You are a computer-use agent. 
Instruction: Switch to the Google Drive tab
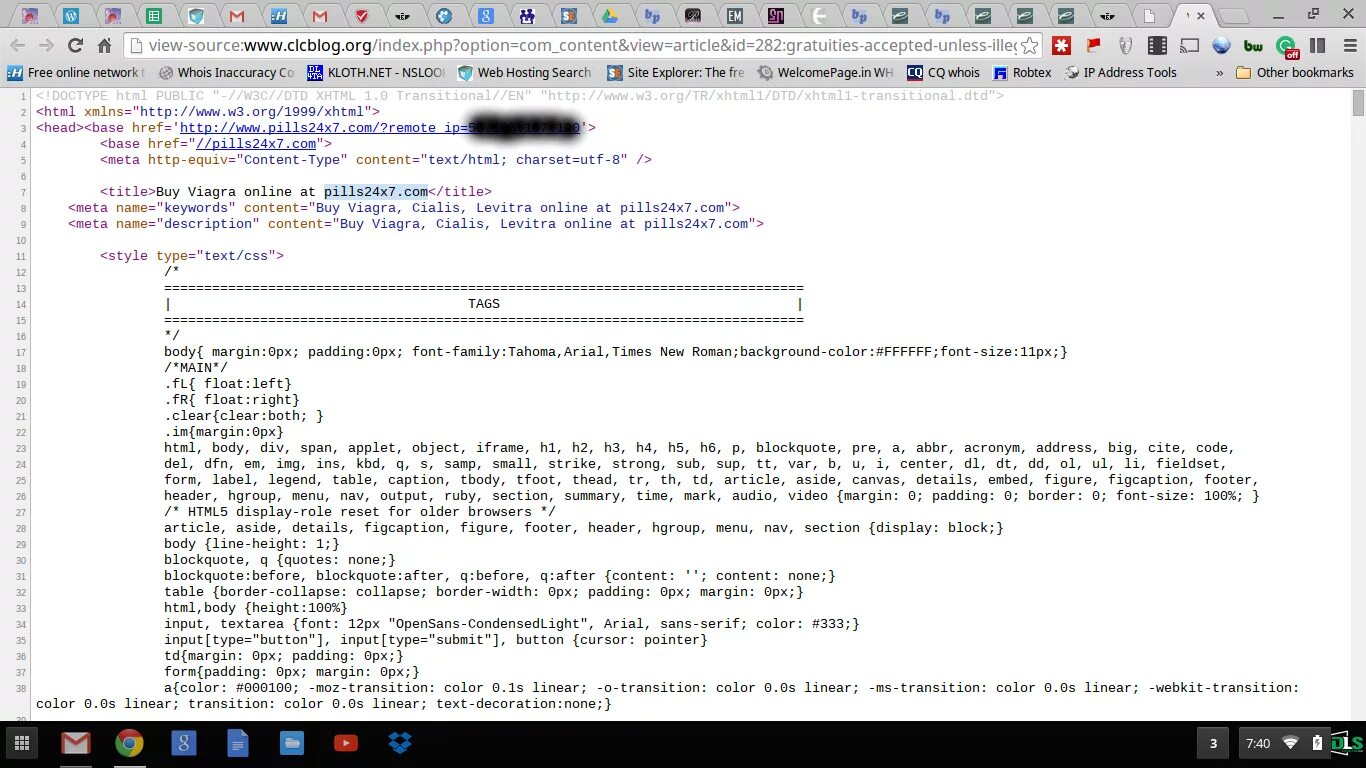coord(610,16)
